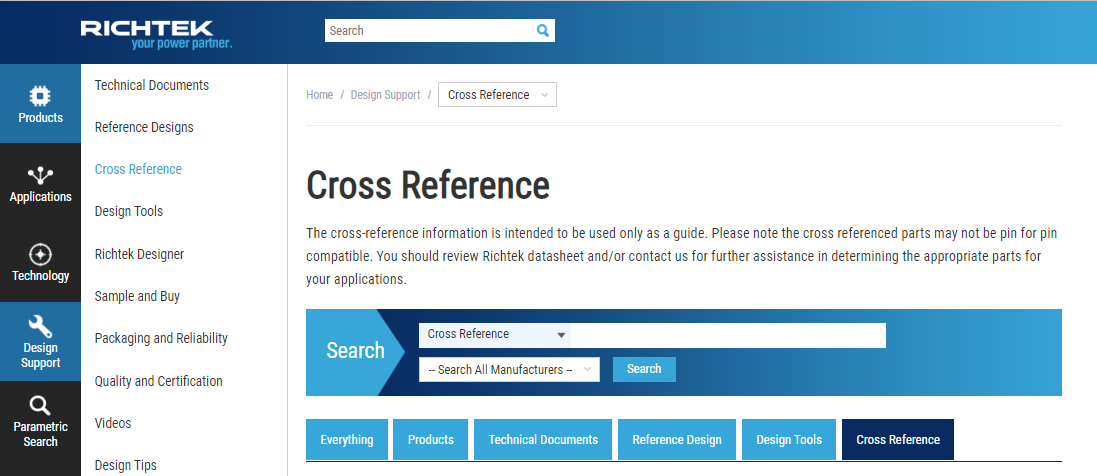
Task: Open Cross Reference in the sidebar
Action: coord(139,169)
